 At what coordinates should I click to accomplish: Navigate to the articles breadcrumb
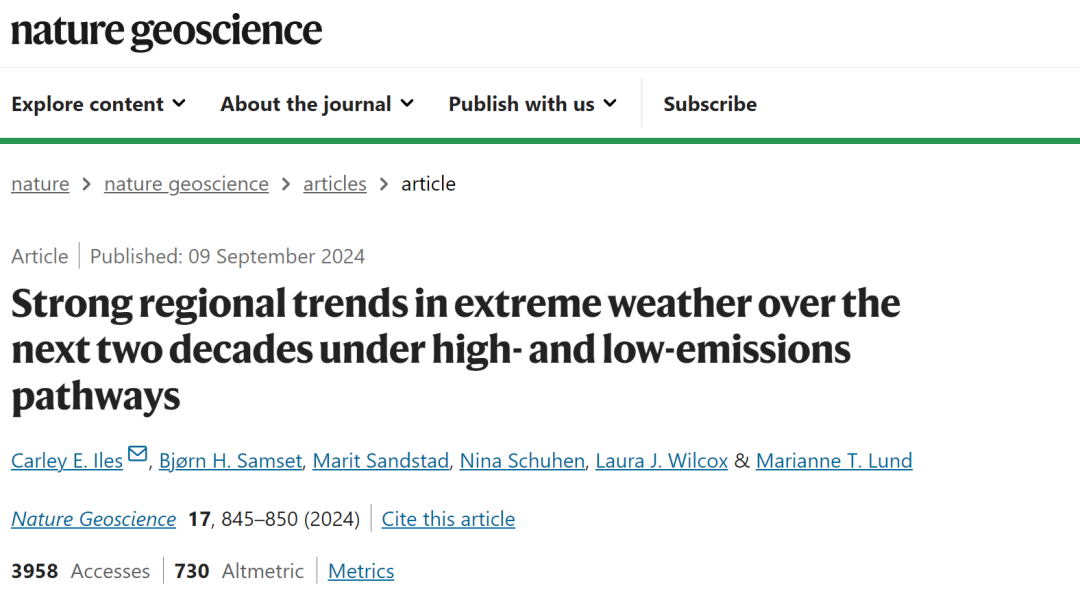click(335, 184)
